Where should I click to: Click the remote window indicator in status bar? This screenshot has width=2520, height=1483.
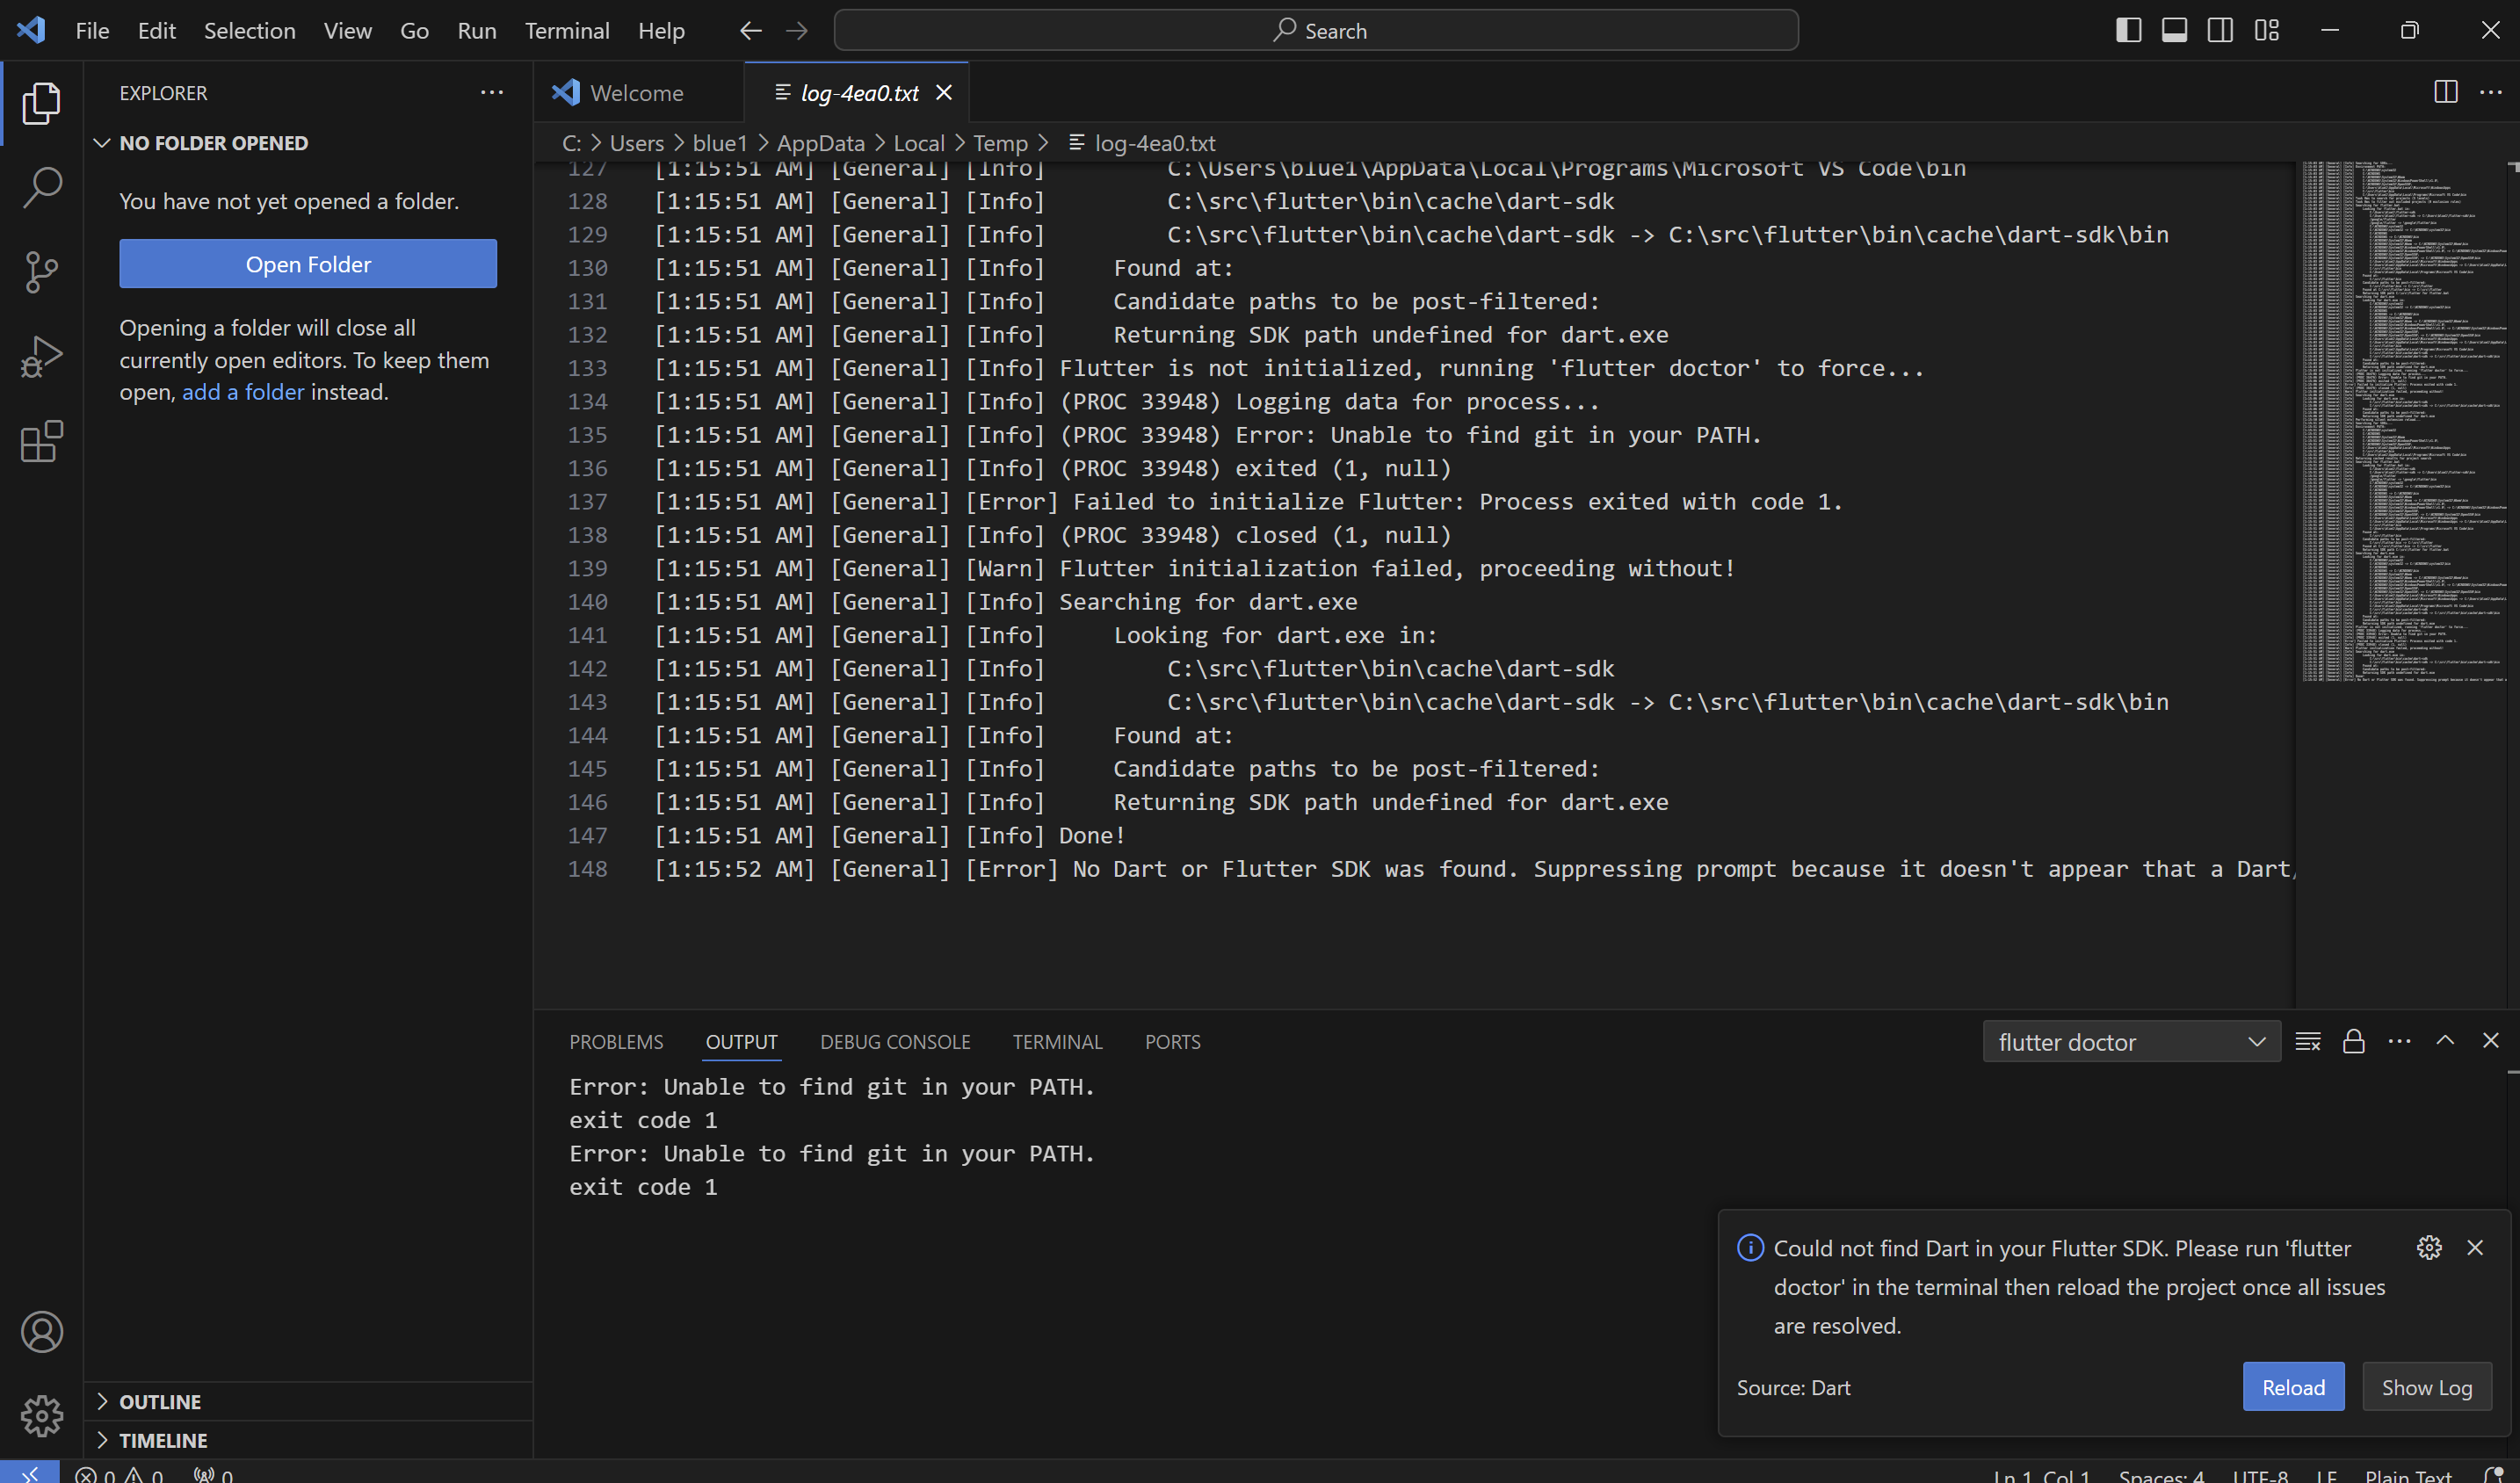30,1472
